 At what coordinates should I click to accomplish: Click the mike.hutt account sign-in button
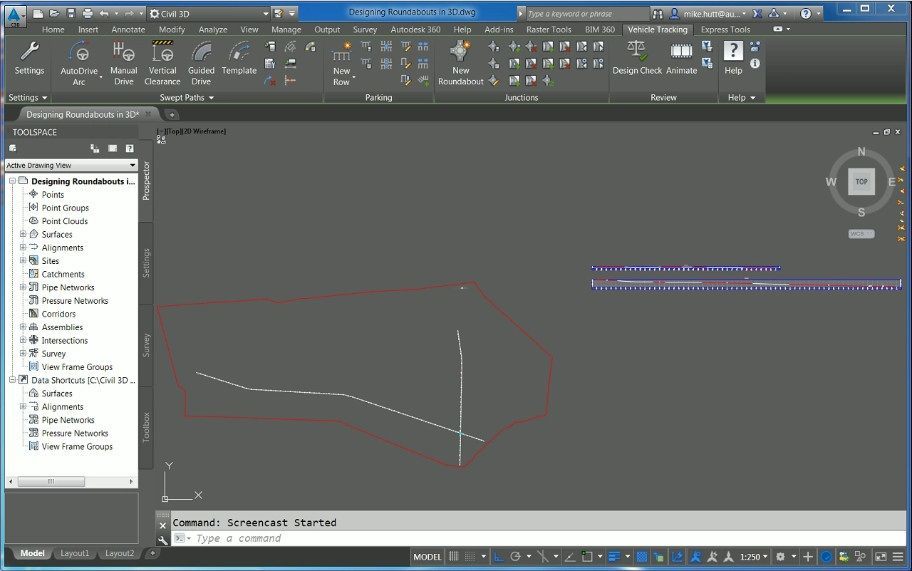tap(708, 13)
